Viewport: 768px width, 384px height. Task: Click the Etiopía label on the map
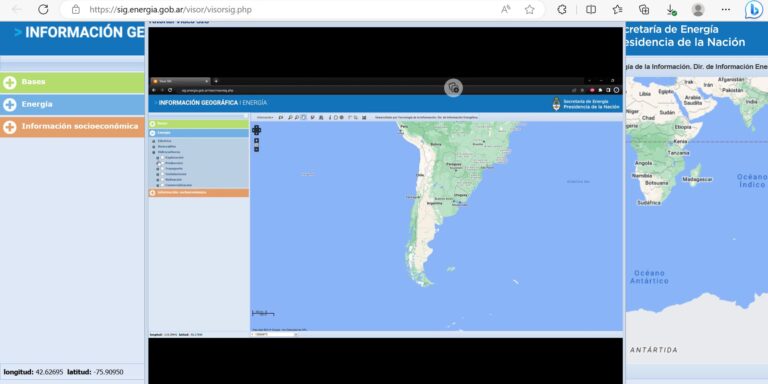pos(683,127)
